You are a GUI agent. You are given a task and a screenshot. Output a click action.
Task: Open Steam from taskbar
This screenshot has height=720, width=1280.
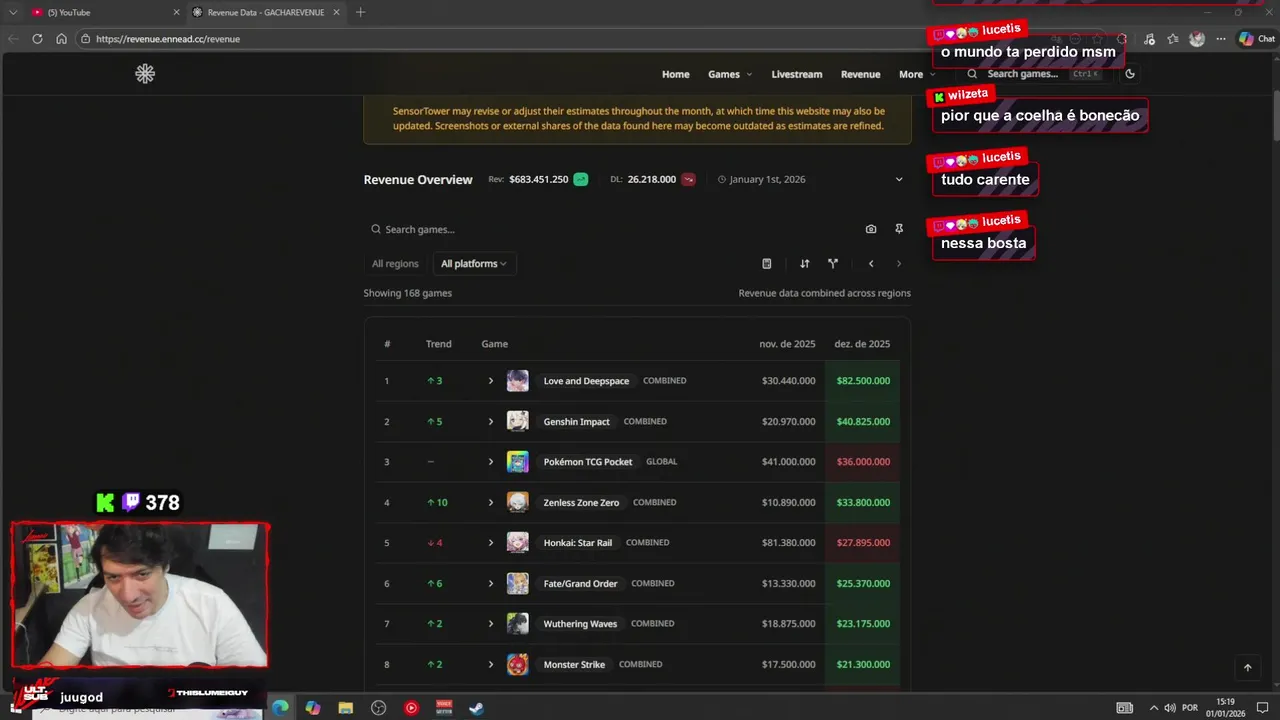[477, 708]
